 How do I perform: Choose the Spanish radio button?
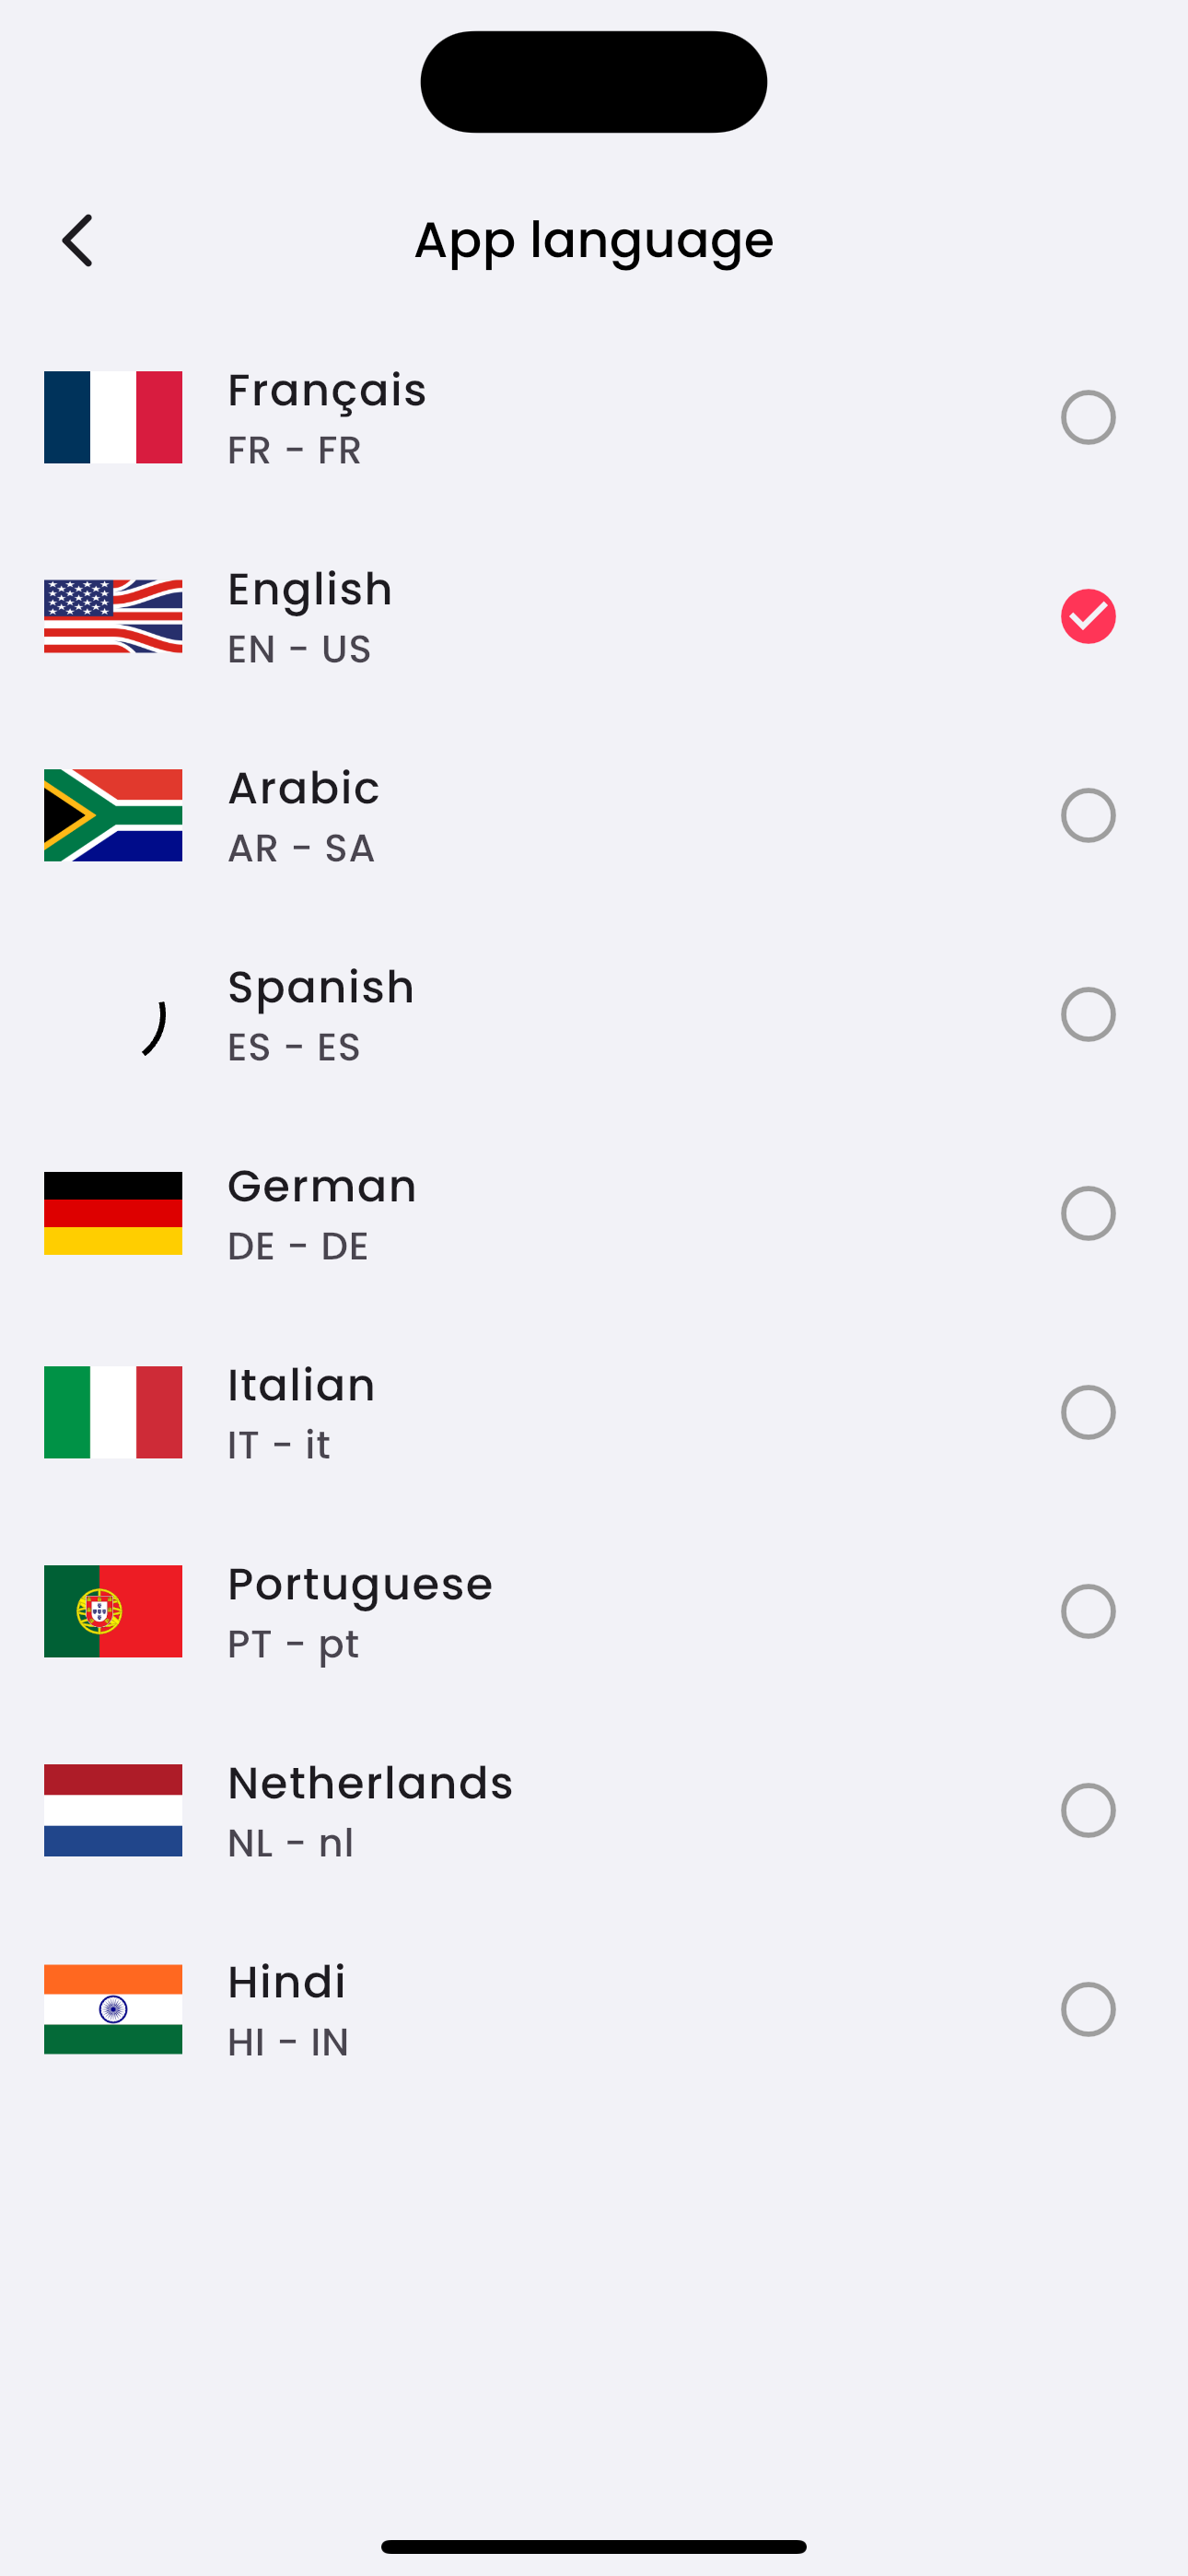point(1088,1014)
